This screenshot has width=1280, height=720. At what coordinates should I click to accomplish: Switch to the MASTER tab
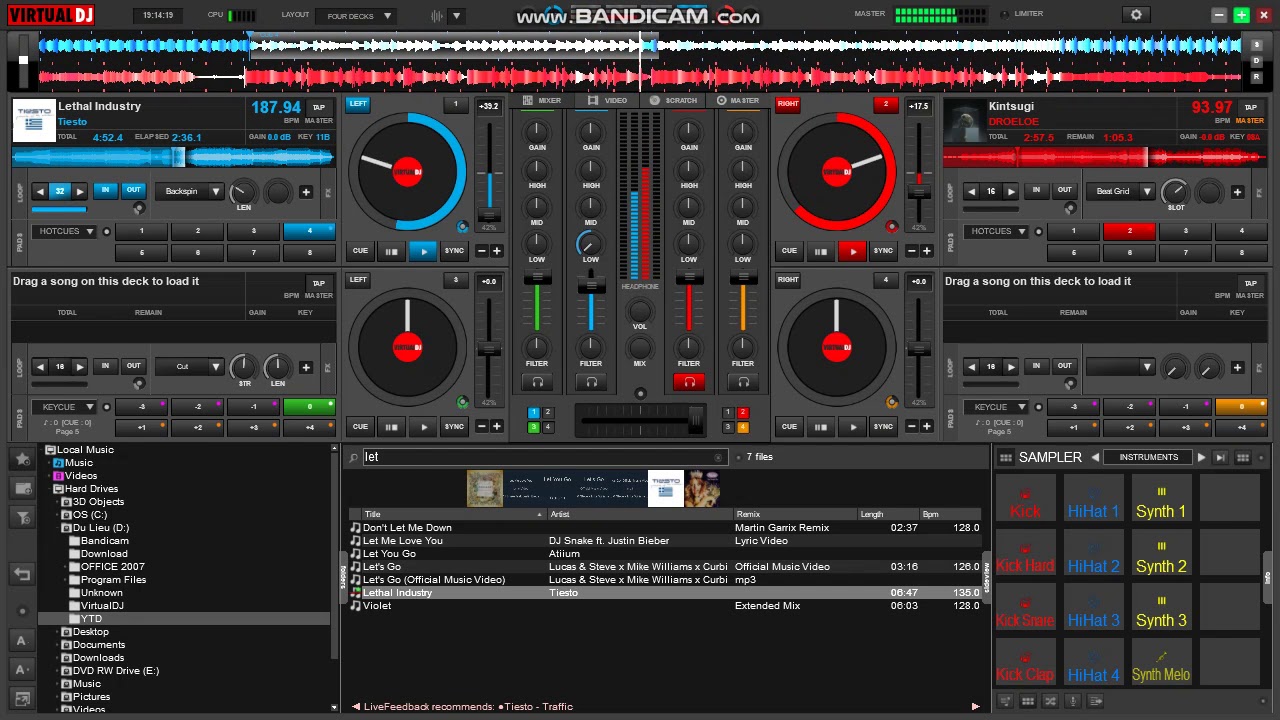pyautogui.click(x=738, y=101)
